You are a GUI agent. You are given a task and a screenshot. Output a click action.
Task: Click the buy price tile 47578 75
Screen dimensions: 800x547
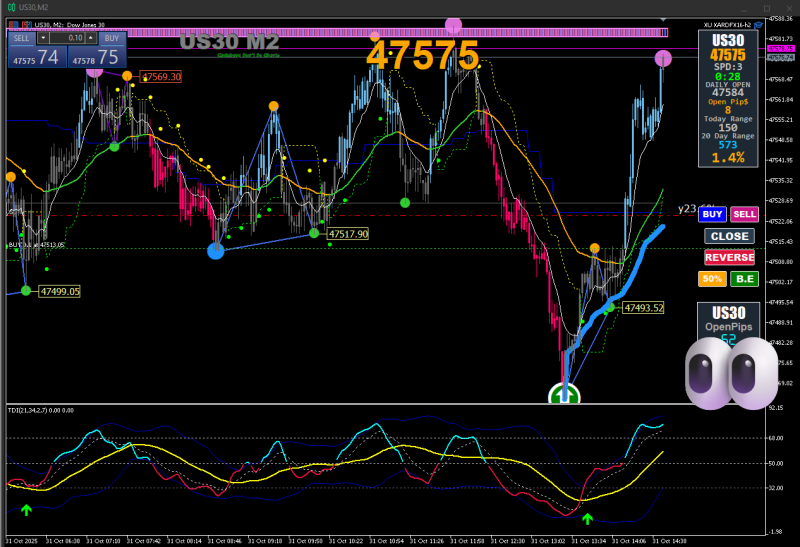pos(96,57)
